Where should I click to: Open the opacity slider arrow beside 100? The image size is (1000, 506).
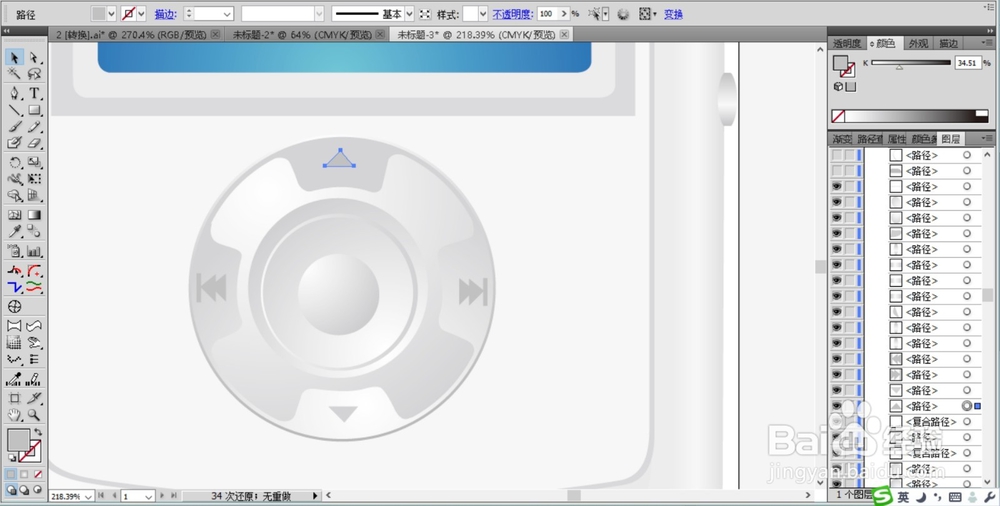pyautogui.click(x=564, y=13)
